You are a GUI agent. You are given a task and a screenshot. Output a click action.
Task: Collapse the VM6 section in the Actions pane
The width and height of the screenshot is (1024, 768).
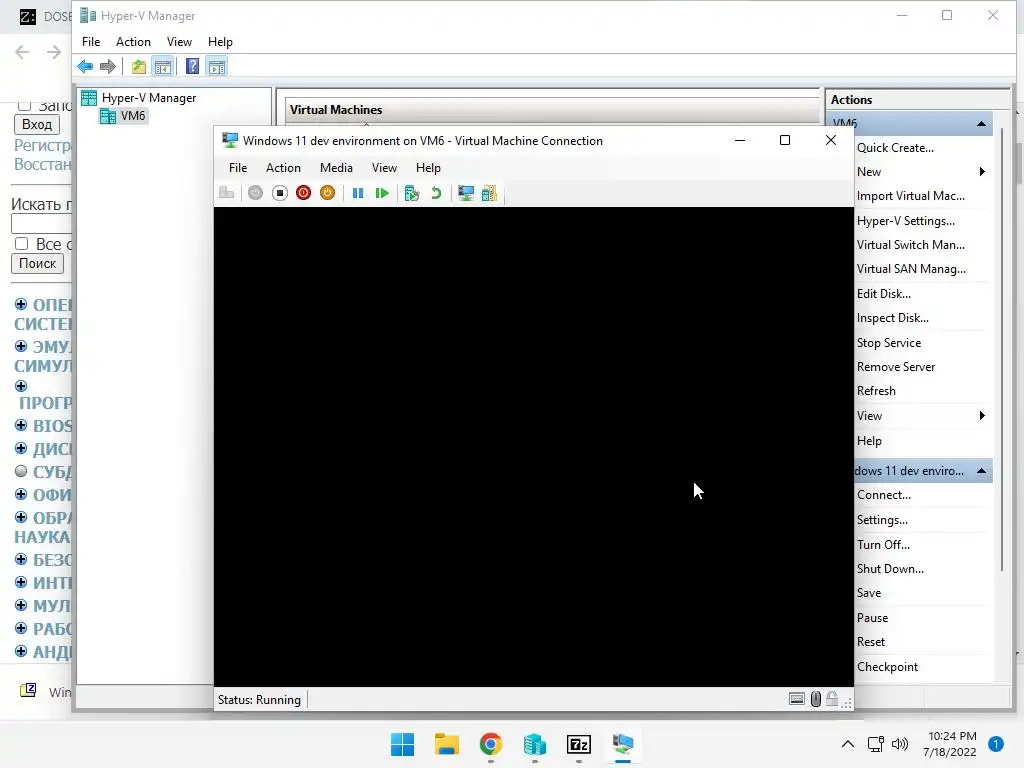coord(981,123)
